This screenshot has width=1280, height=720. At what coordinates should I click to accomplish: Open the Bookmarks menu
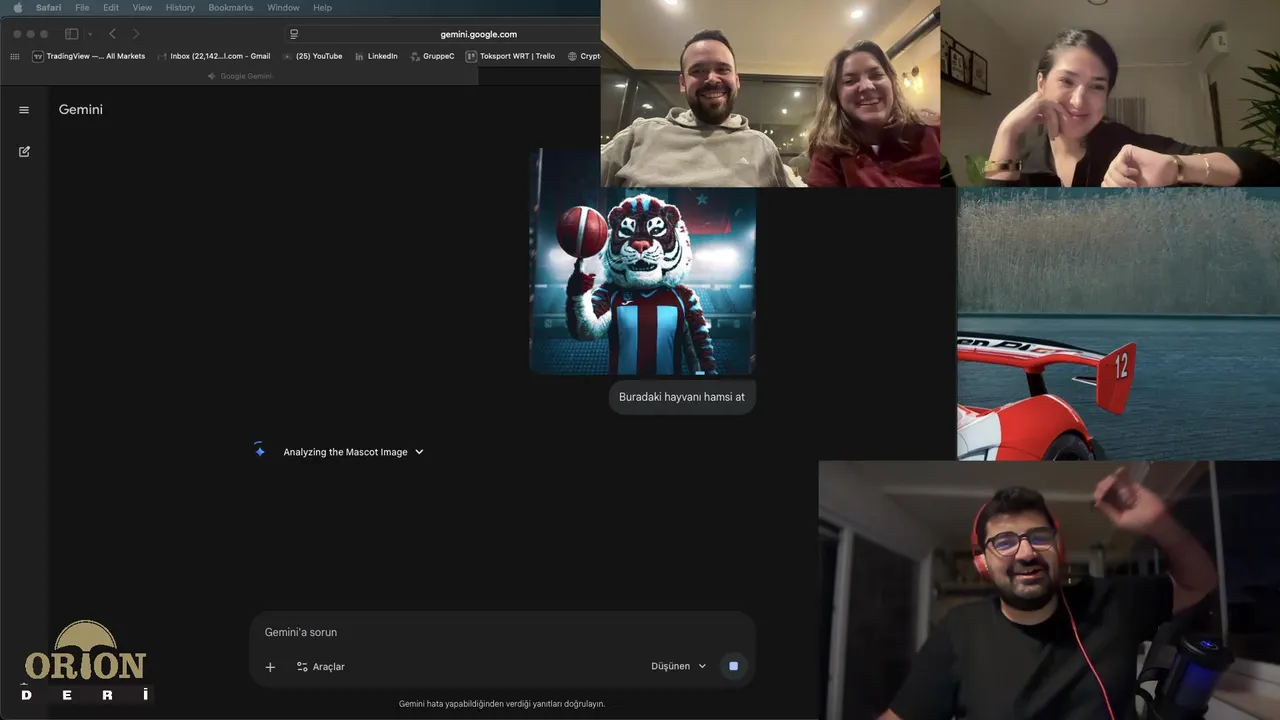(x=231, y=8)
